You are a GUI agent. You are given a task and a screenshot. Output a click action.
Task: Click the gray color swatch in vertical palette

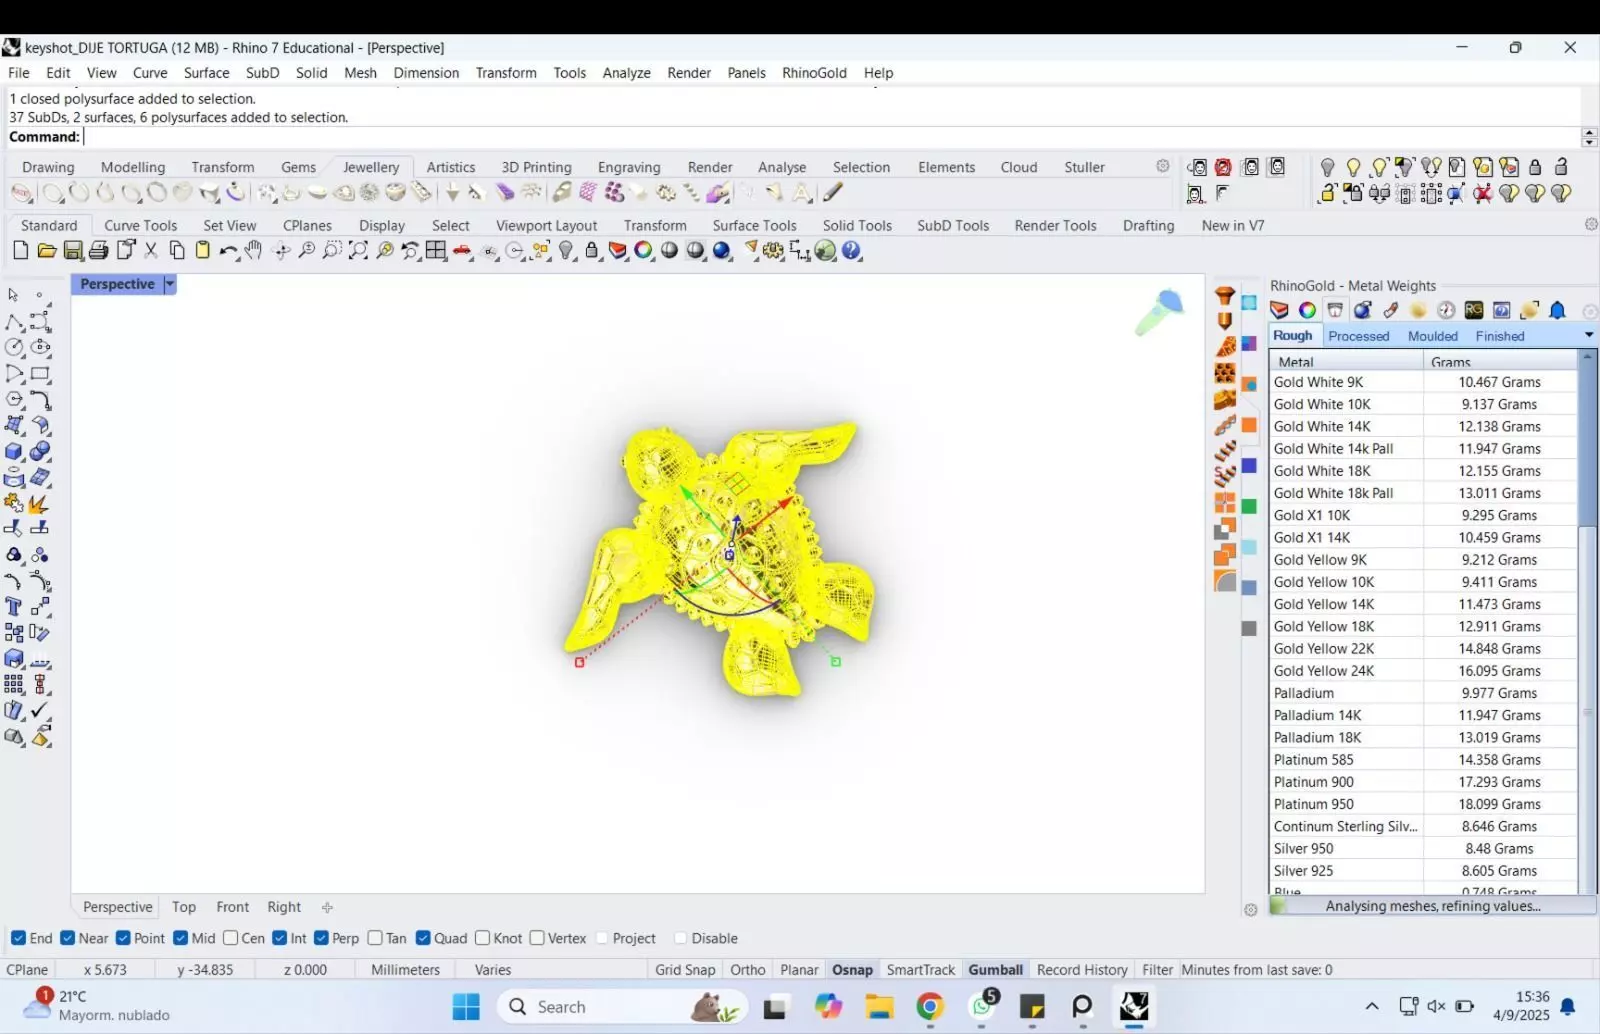1249,628
